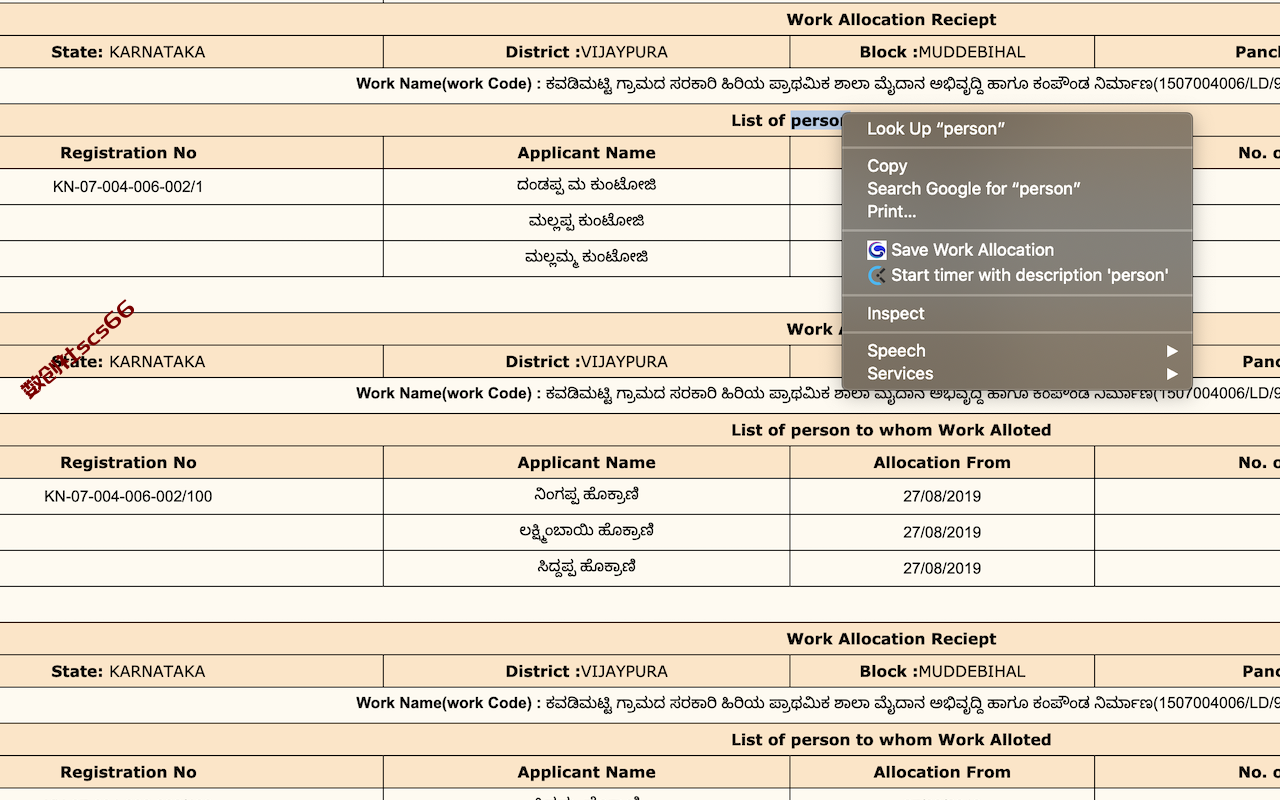Click applicant name ಮಲ್ಲಪ್ಪ ಕುಂಟೋಜಿ
1280x800 pixels.
click(x=587, y=222)
